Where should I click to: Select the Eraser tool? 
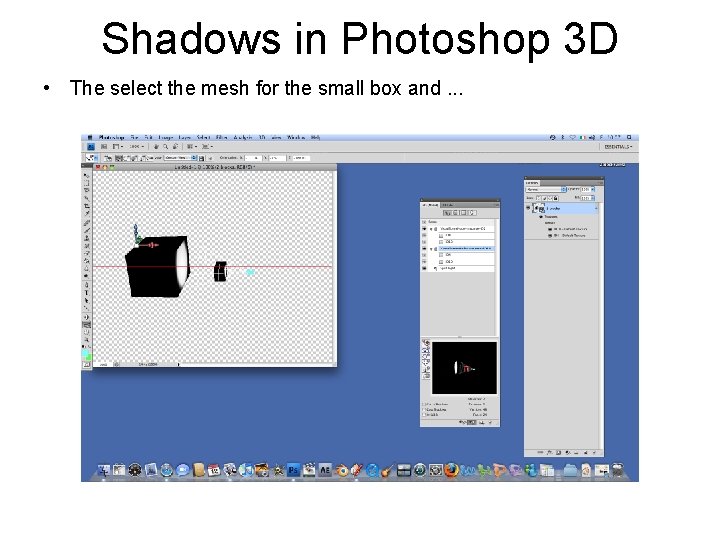pyautogui.click(x=86, y=253)
